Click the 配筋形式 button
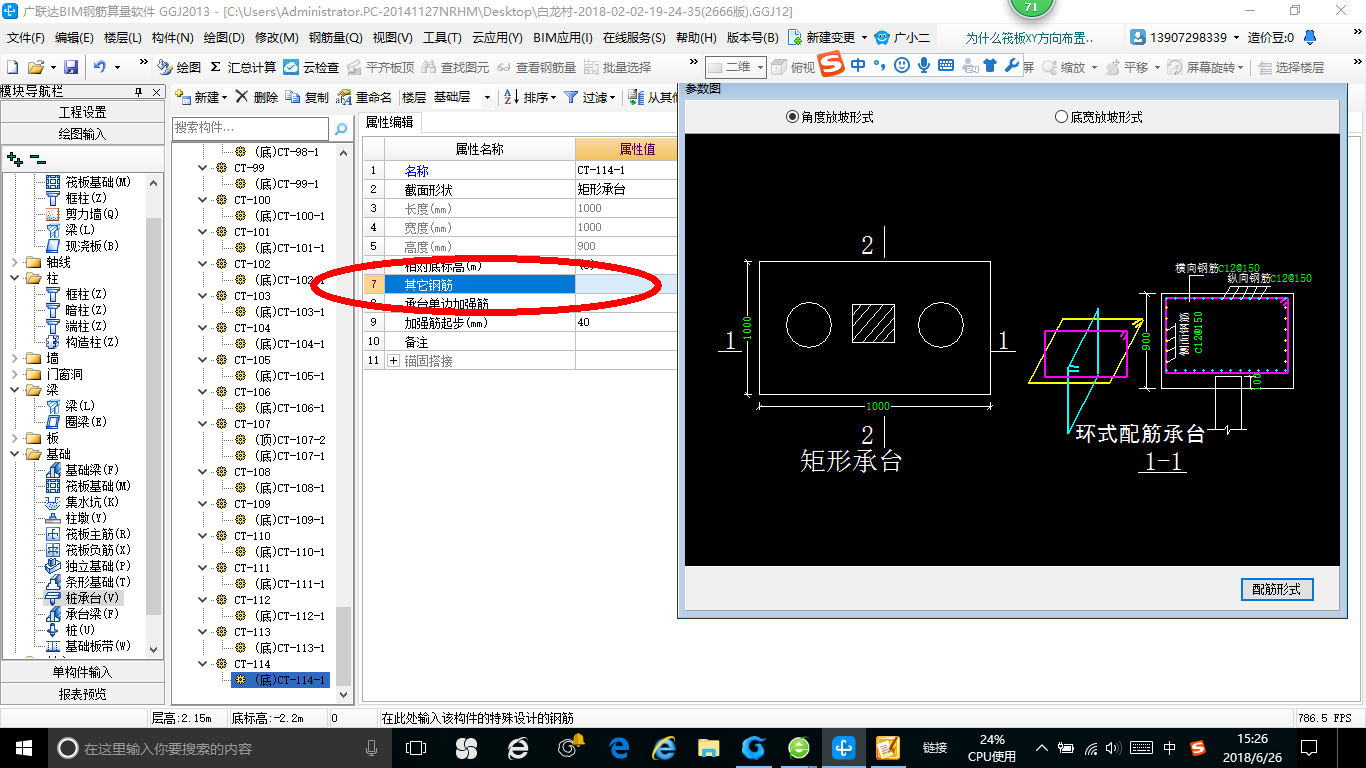The width and height of the screenshot is (1366, 768). coord(1277,589)
